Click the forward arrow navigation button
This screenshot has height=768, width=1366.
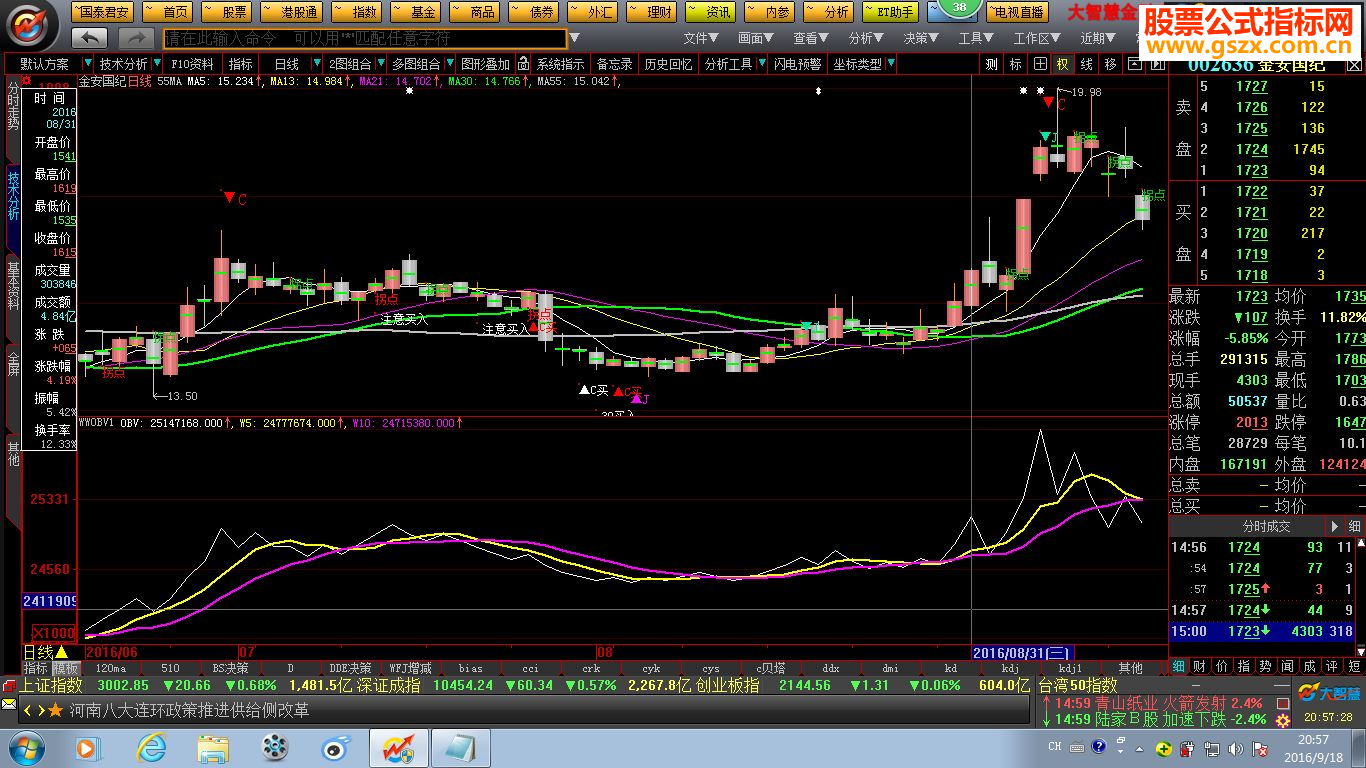pos(136,38)
